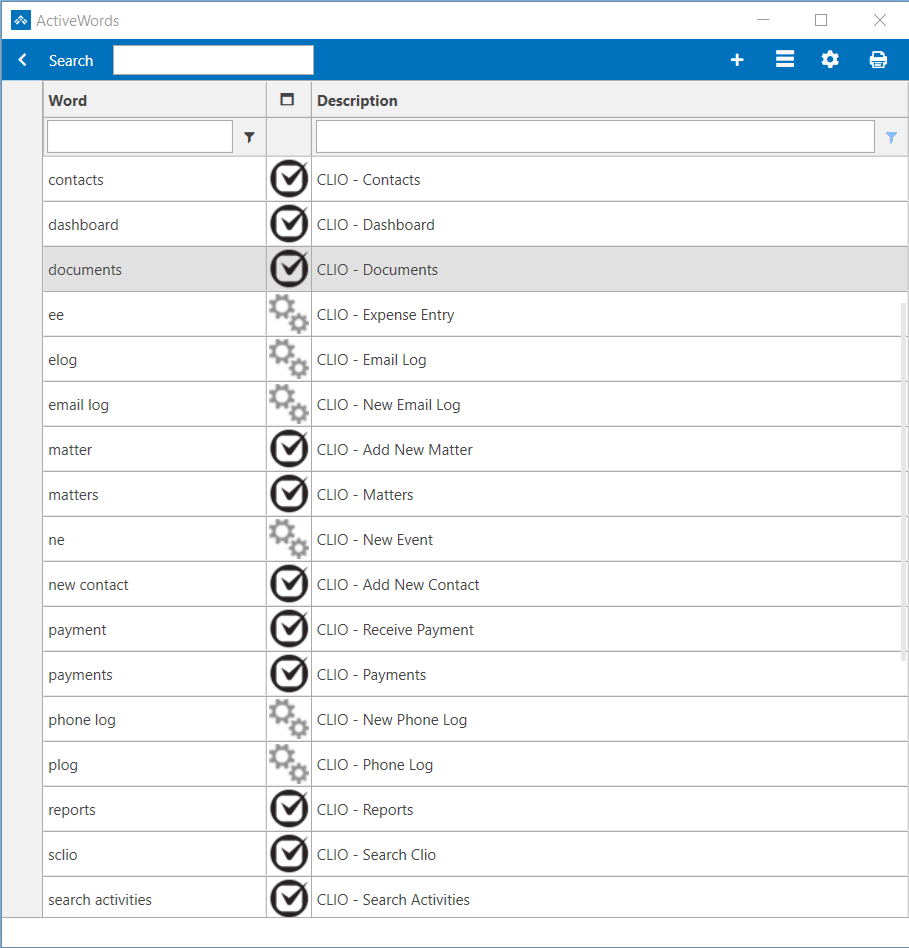The height and width of the screenshot is (948, 909).
Task: Print the word list with printer icon
Action: (x=878, y=59)
